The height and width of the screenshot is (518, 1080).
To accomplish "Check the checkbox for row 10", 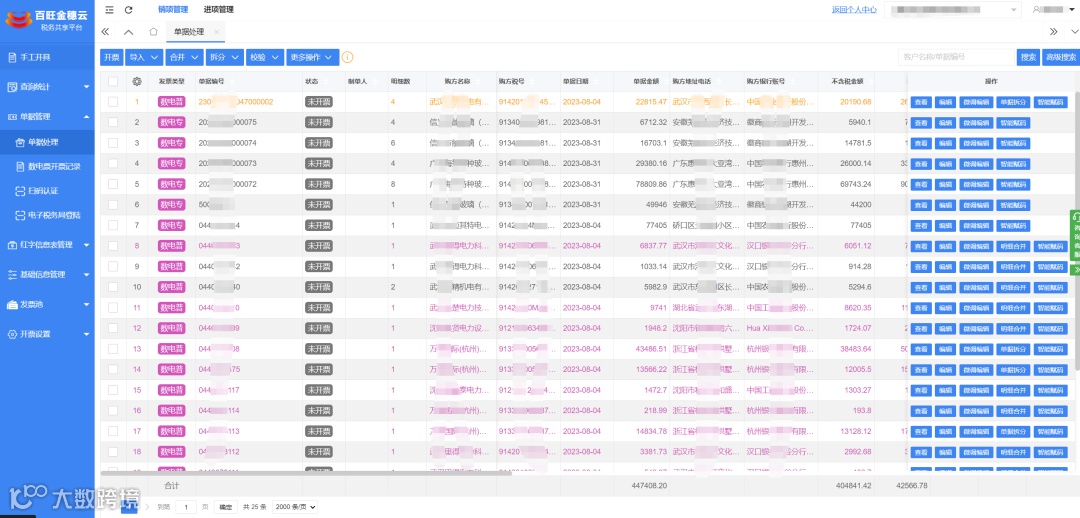I will tap(113, 287).
